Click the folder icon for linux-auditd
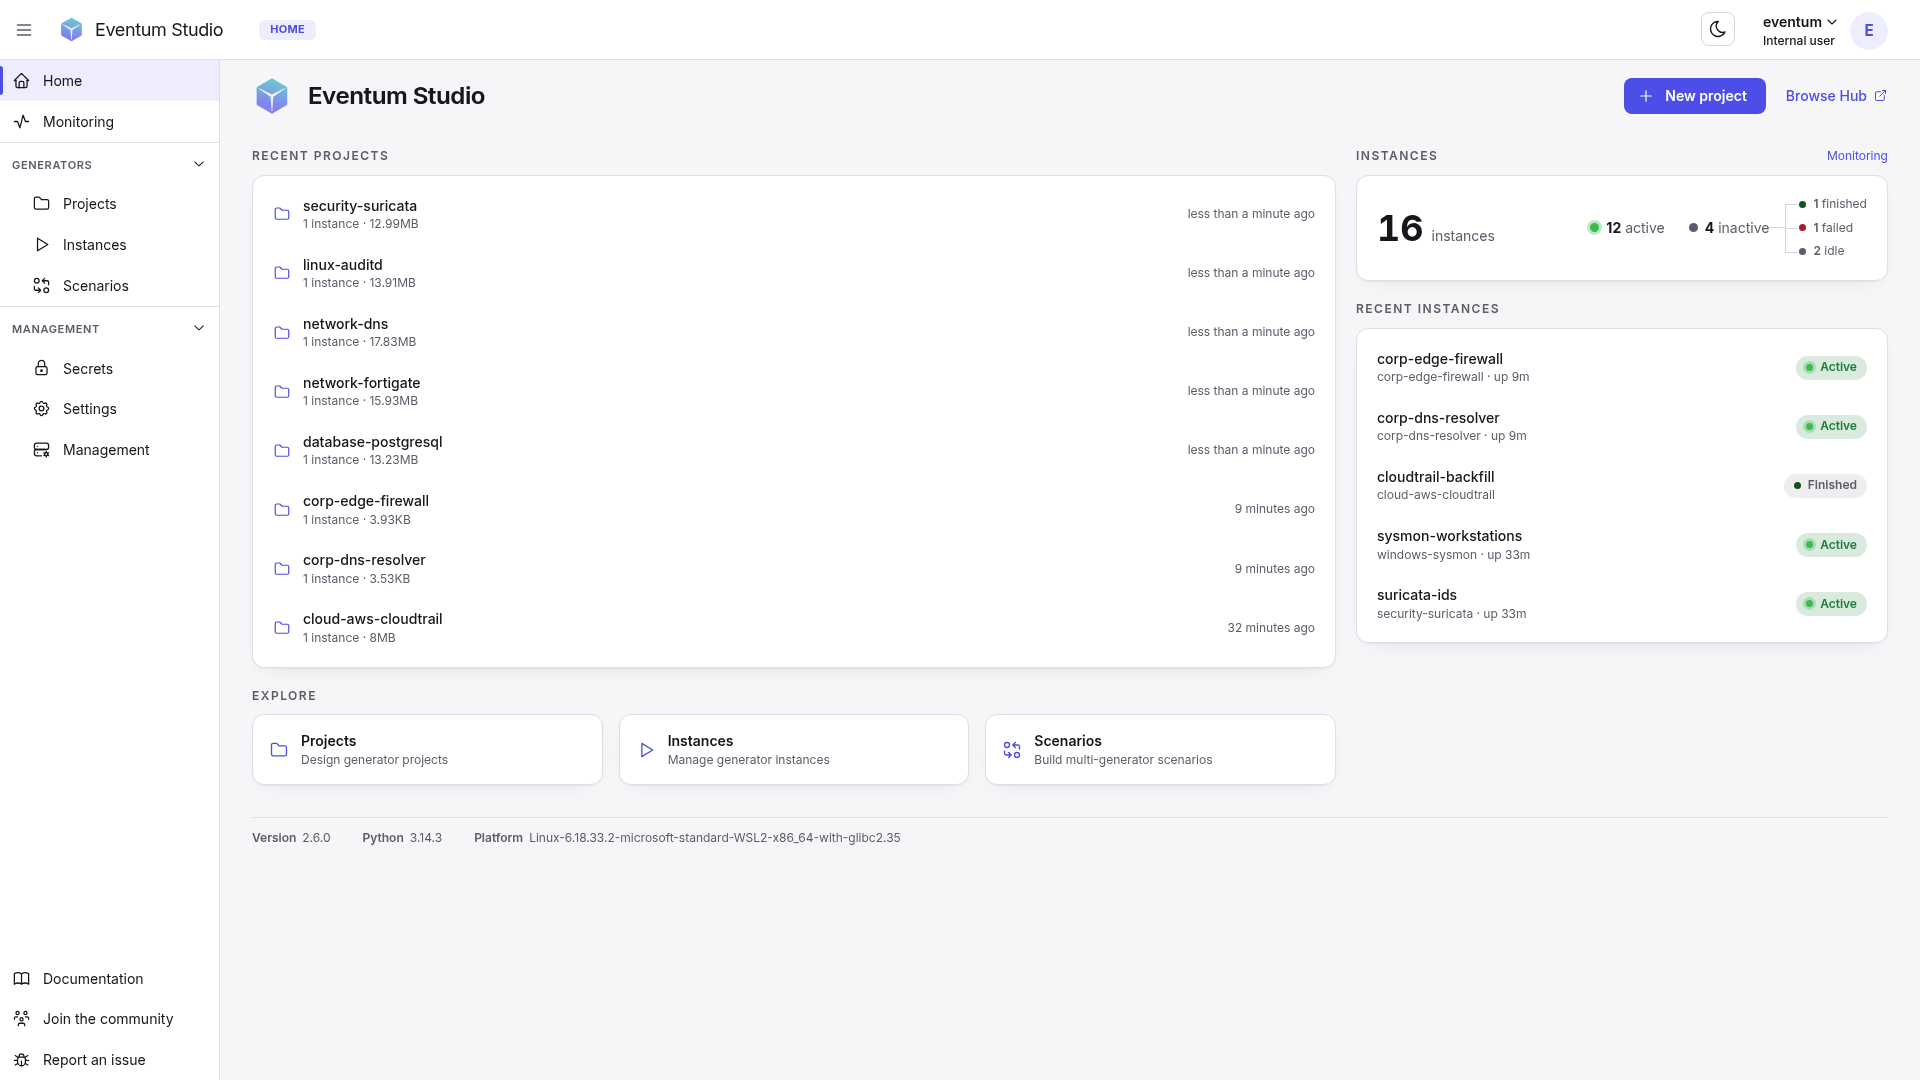The height and width of the screenshot is (1080, 1920). 282,273
